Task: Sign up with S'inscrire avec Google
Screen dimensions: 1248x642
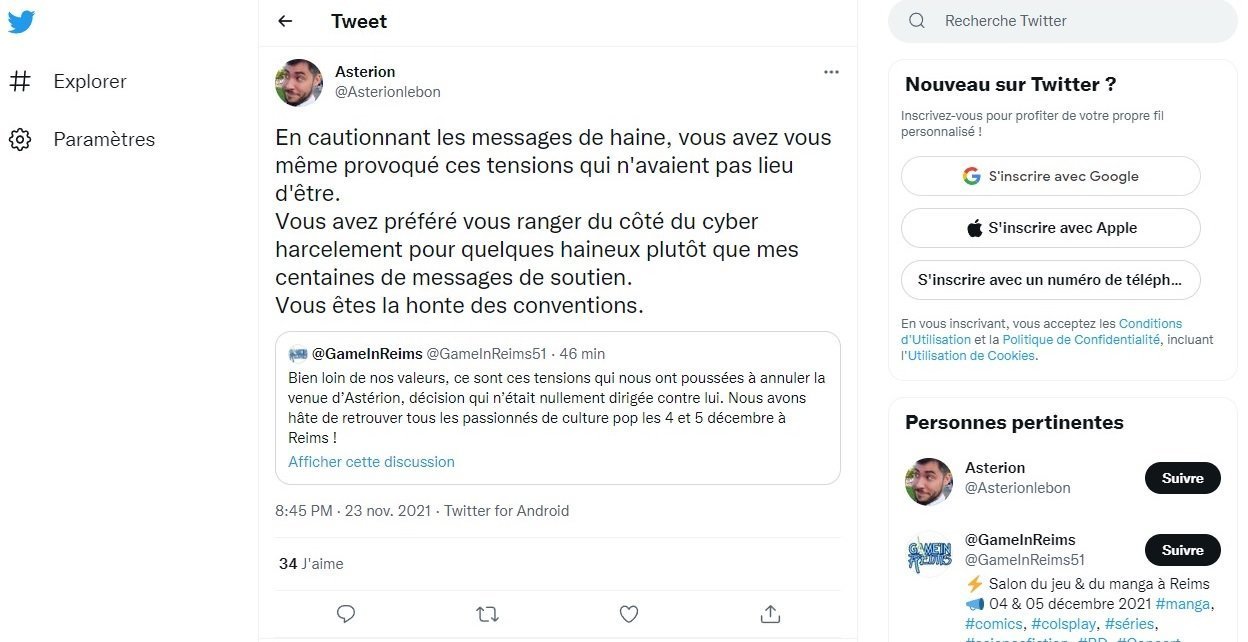Action: point(1050,176)
